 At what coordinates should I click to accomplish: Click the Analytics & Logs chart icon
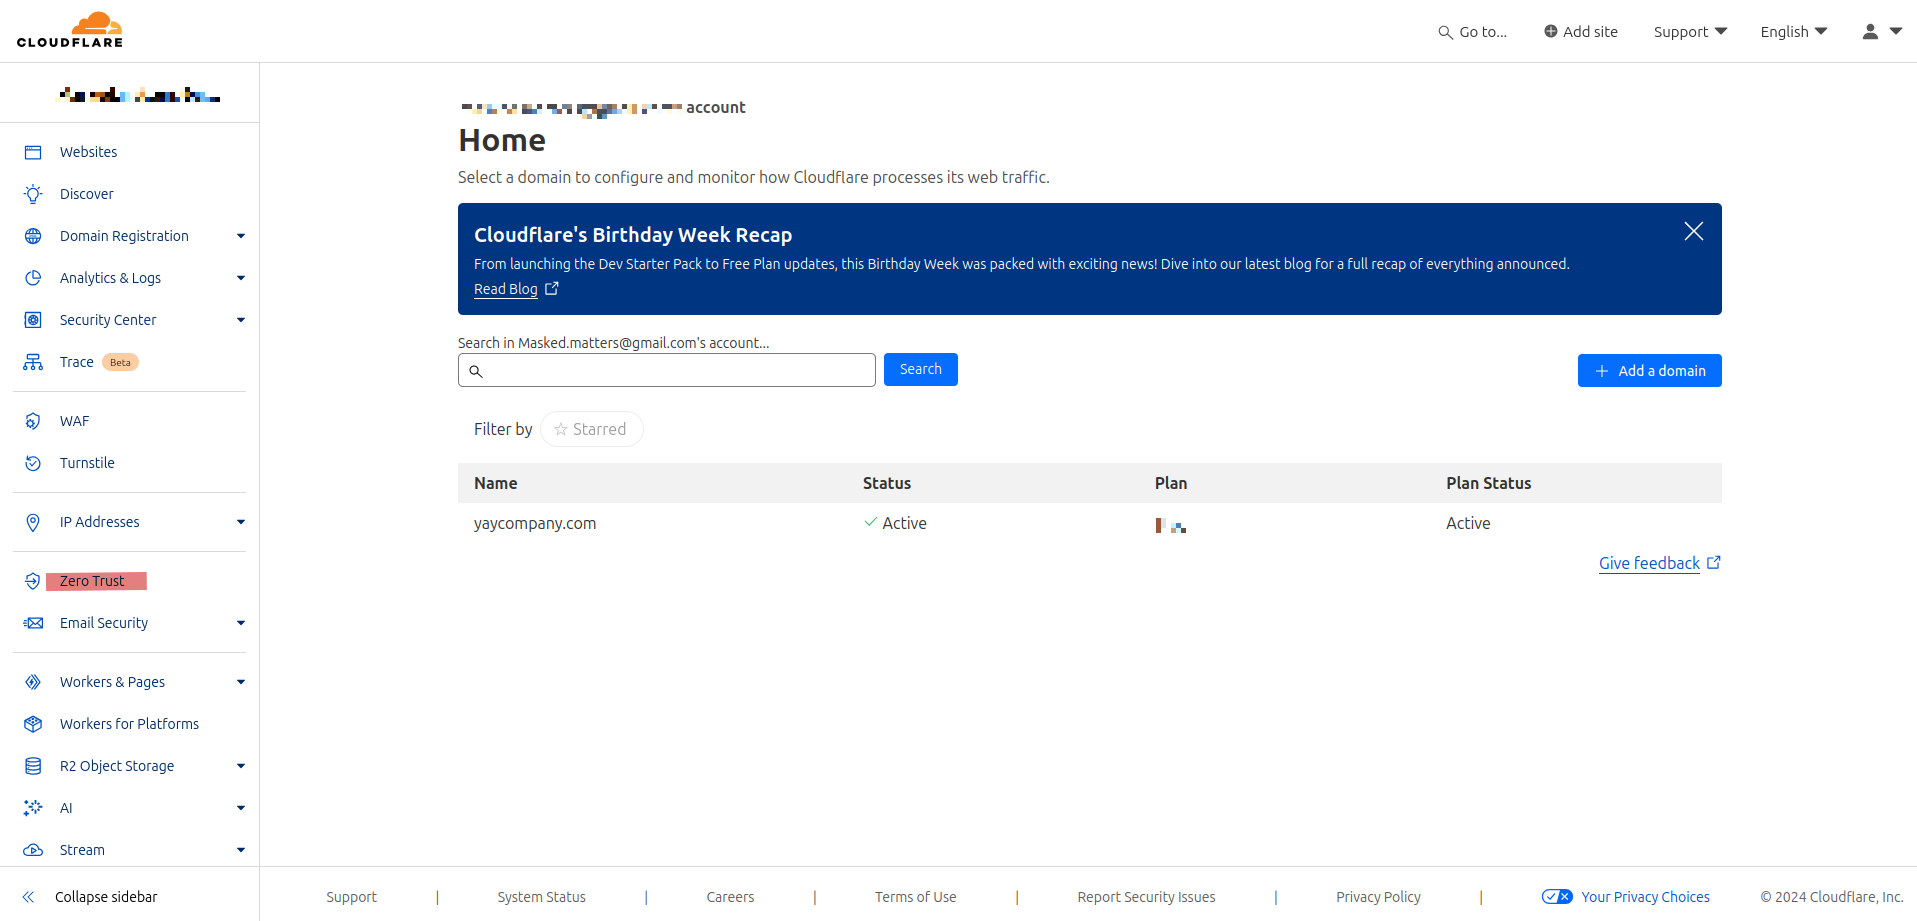point(33,278)
